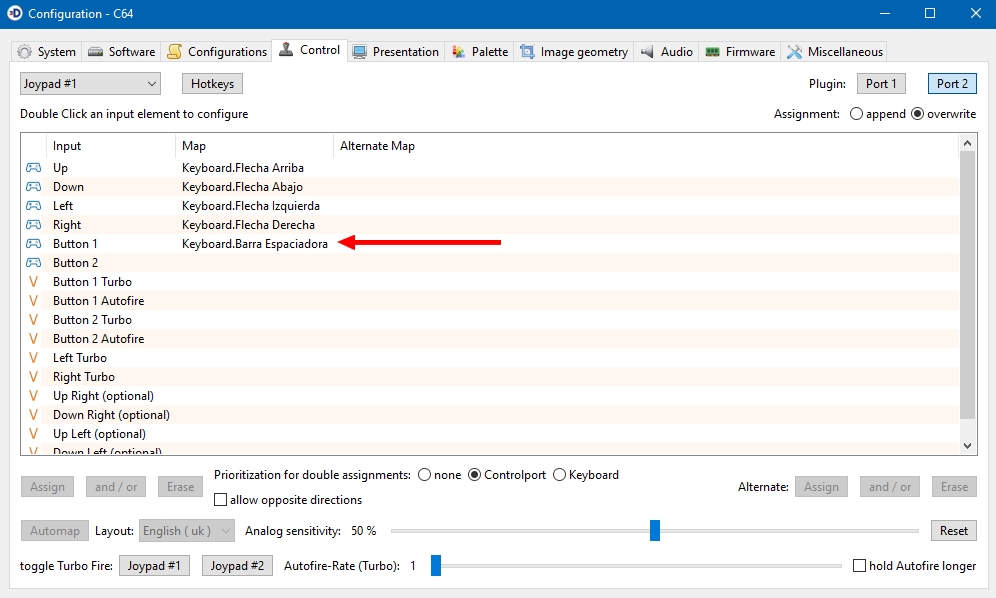The image size is (996, 598).
Task: Open the Miscellaneous tab
Action: pos(835,52)
